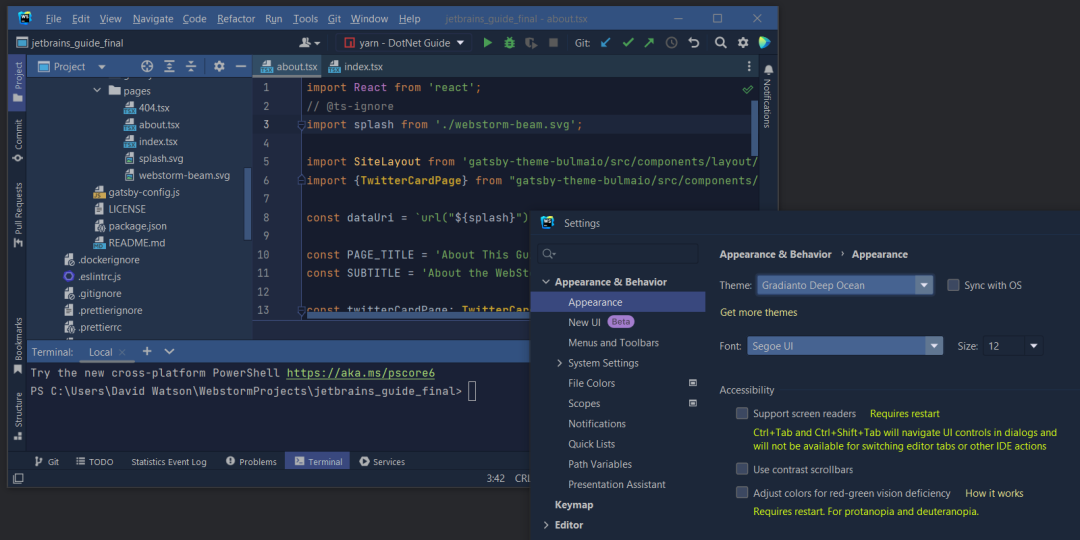Collapse all nodes in Project panel
1080x540 pixels.
pos(191,66)
